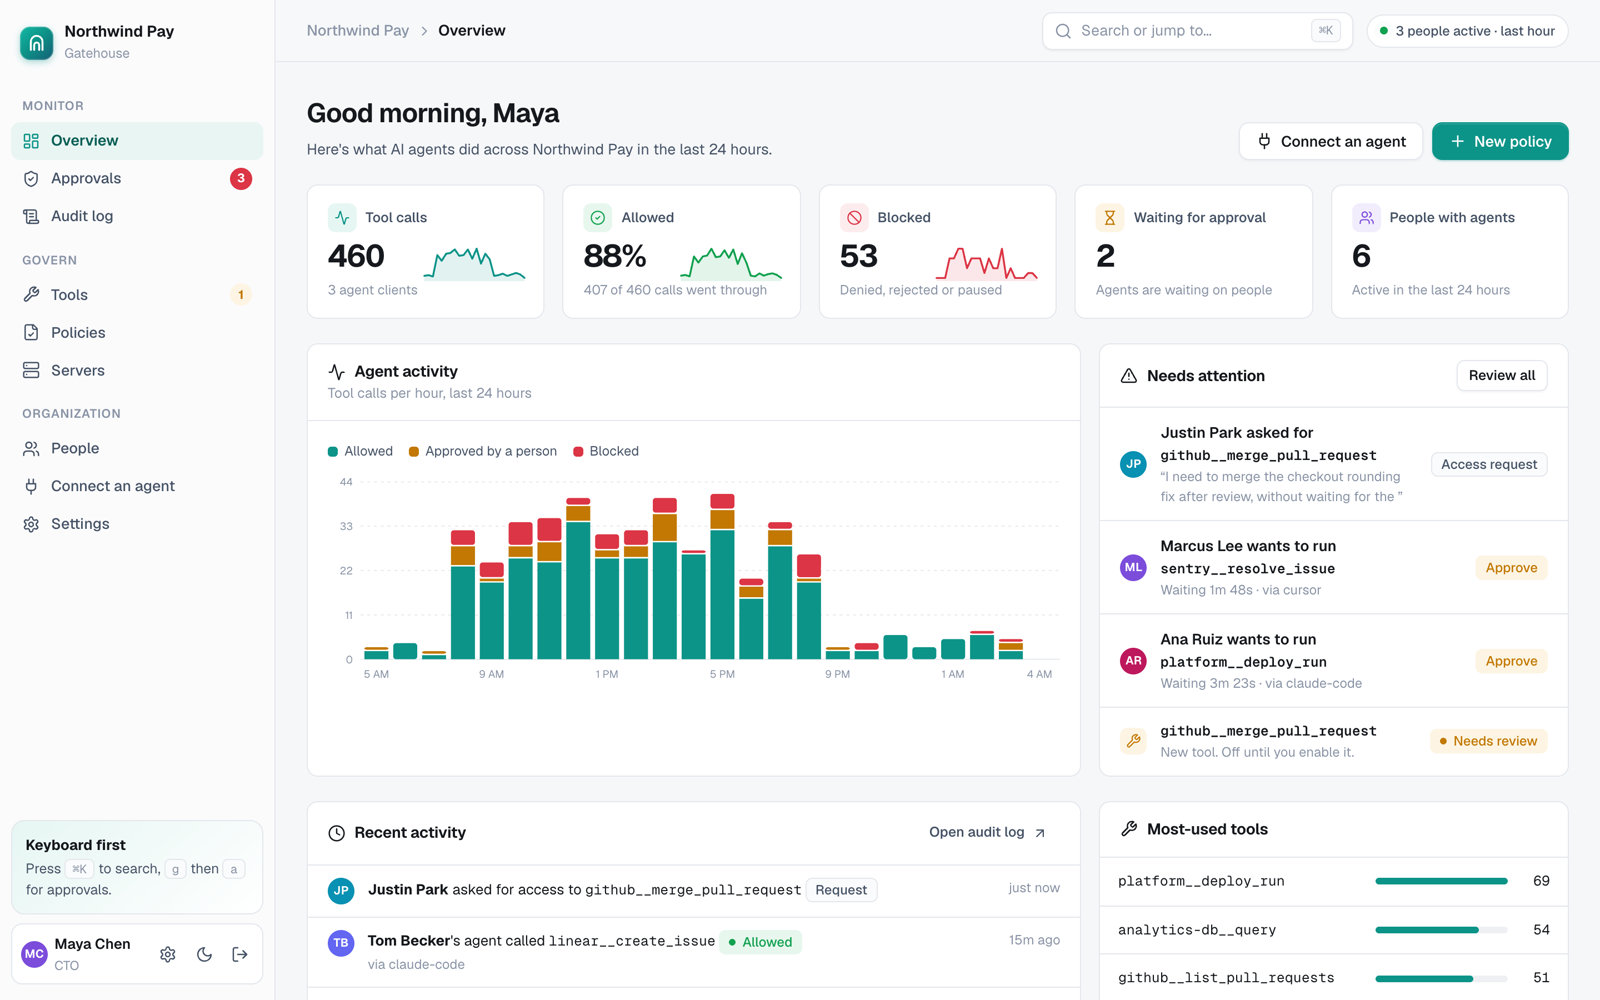Viewport: 1600px width, 1000px height.
Task: Go to the Overview page in the sidebar
Action: [137, 141]
